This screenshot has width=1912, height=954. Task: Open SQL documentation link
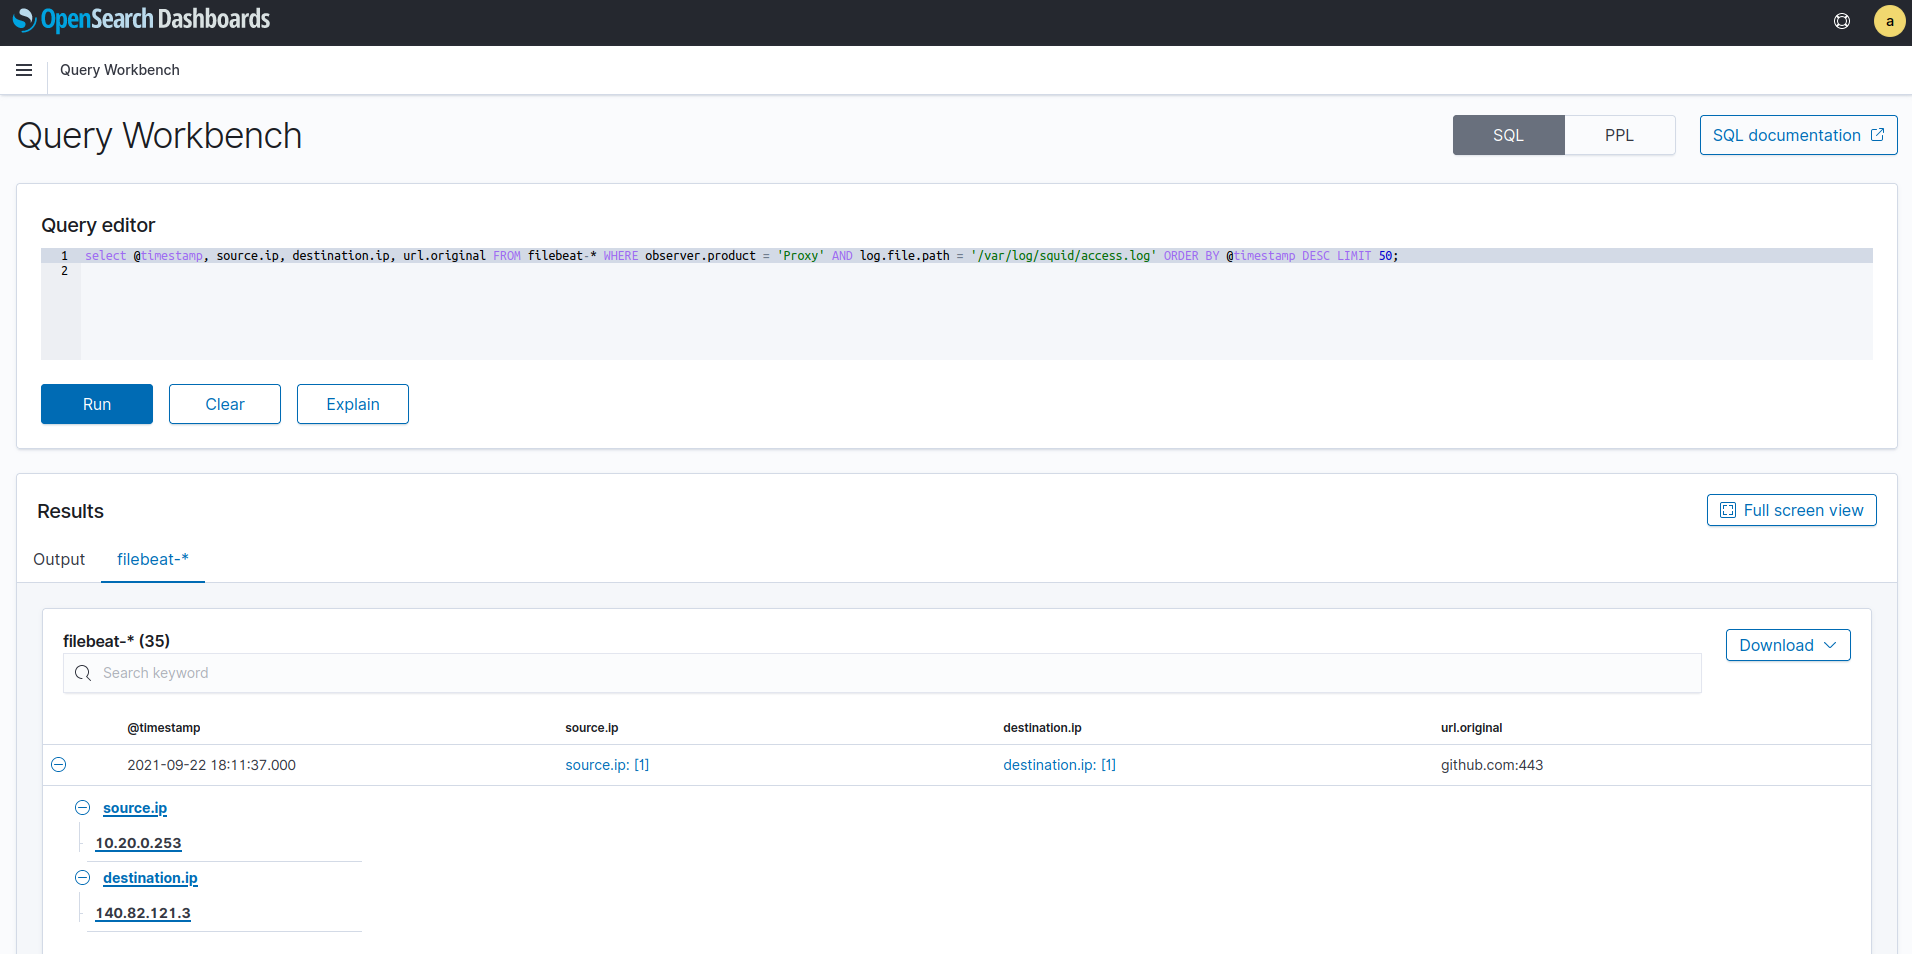1797,135
